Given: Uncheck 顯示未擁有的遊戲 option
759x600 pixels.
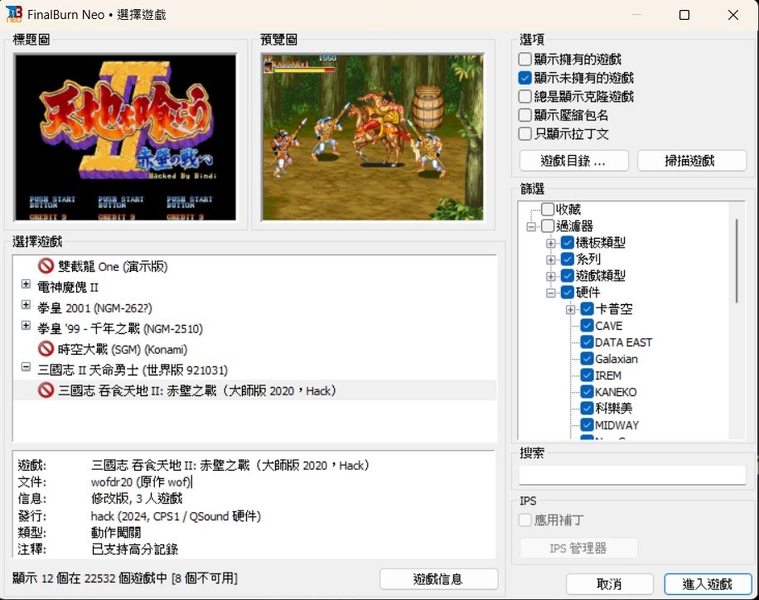Looking at the screenshot, I should click(x=525, y=77).
